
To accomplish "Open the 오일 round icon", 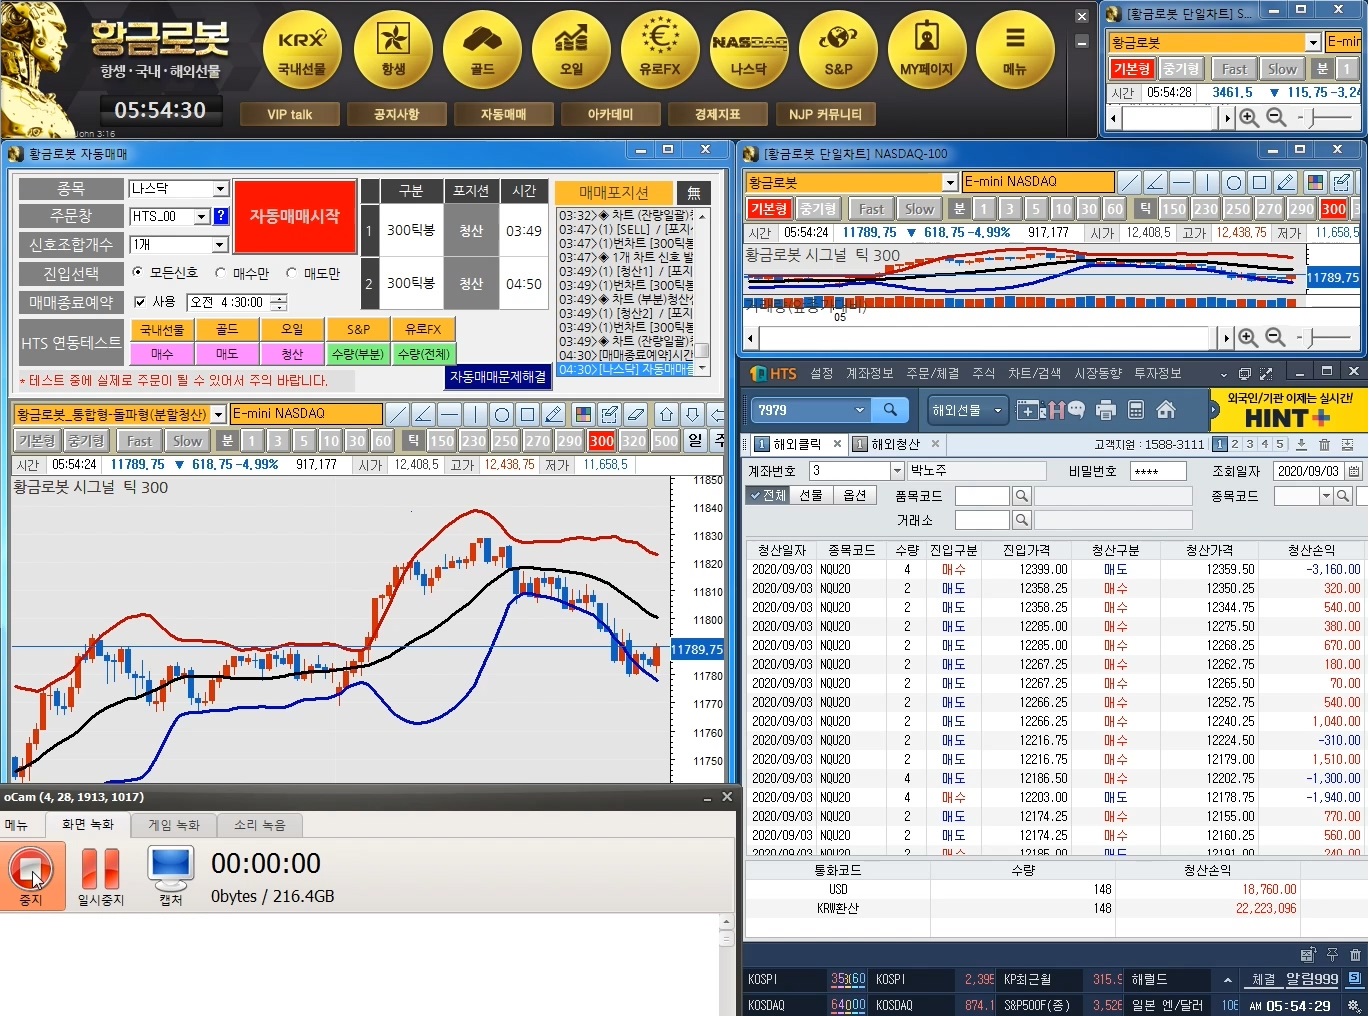I will [571, 50].
